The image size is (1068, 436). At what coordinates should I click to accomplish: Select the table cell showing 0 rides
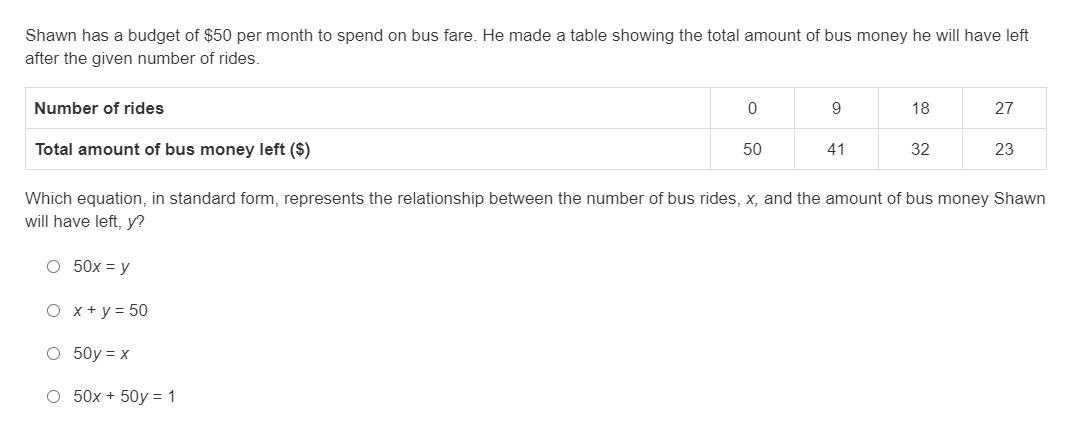click(x=752, y=108)
